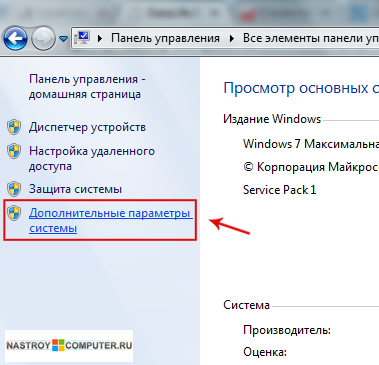Select Панель управления breadcrumb in address bar
379x365 pixels.
click(165, 38)
